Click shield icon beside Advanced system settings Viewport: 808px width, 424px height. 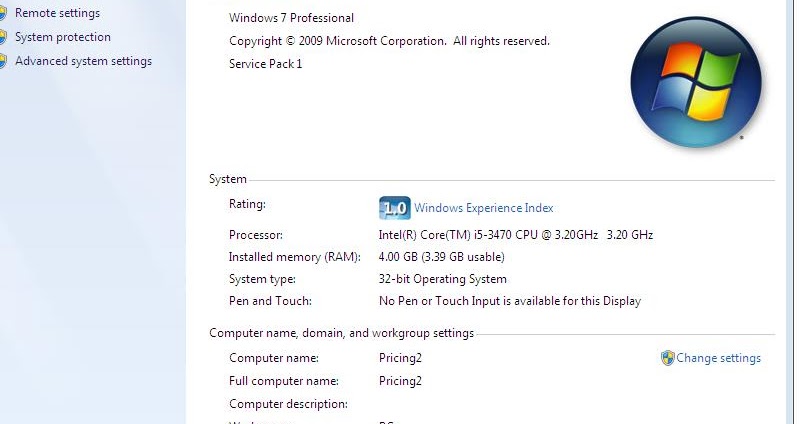click(x=3, y=61)
